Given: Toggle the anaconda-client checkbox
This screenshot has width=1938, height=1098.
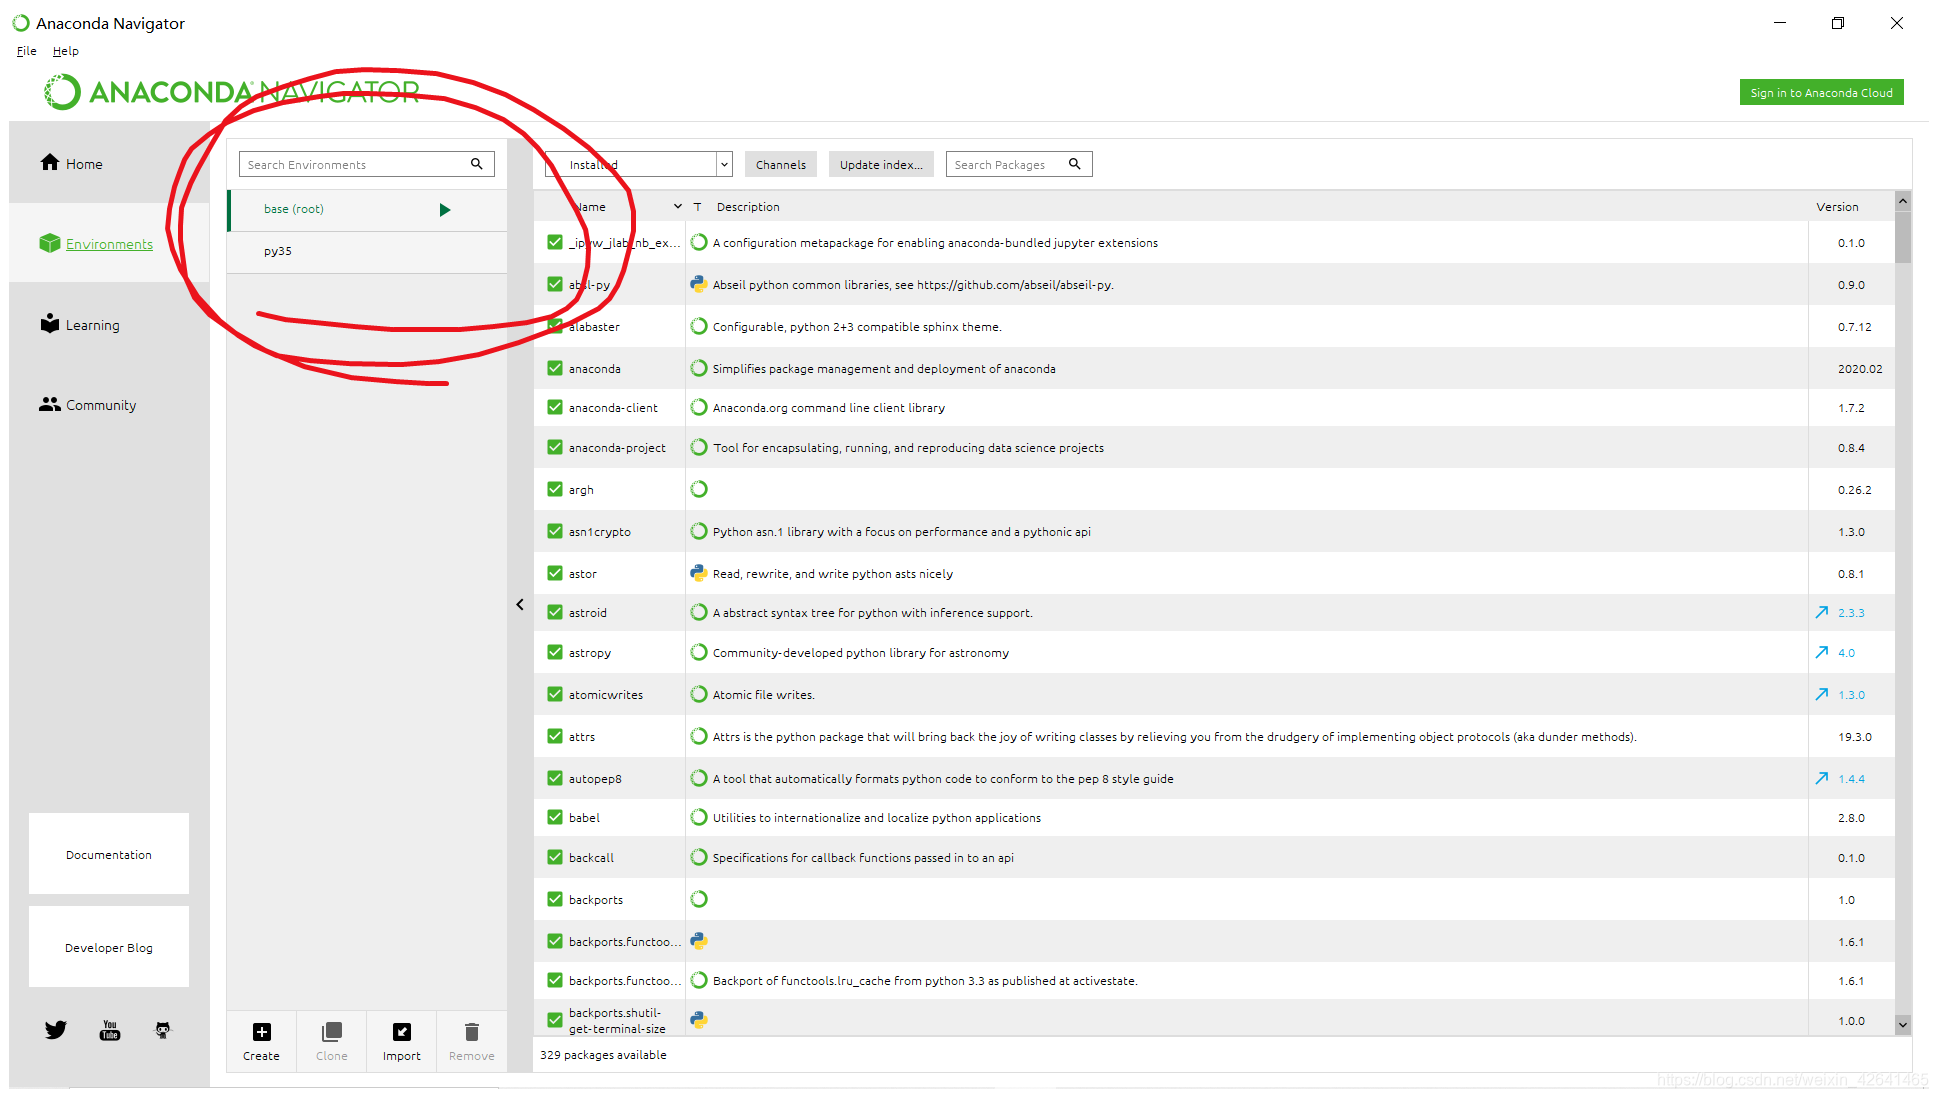Looking at the screenshot, I should pos(555,407).
